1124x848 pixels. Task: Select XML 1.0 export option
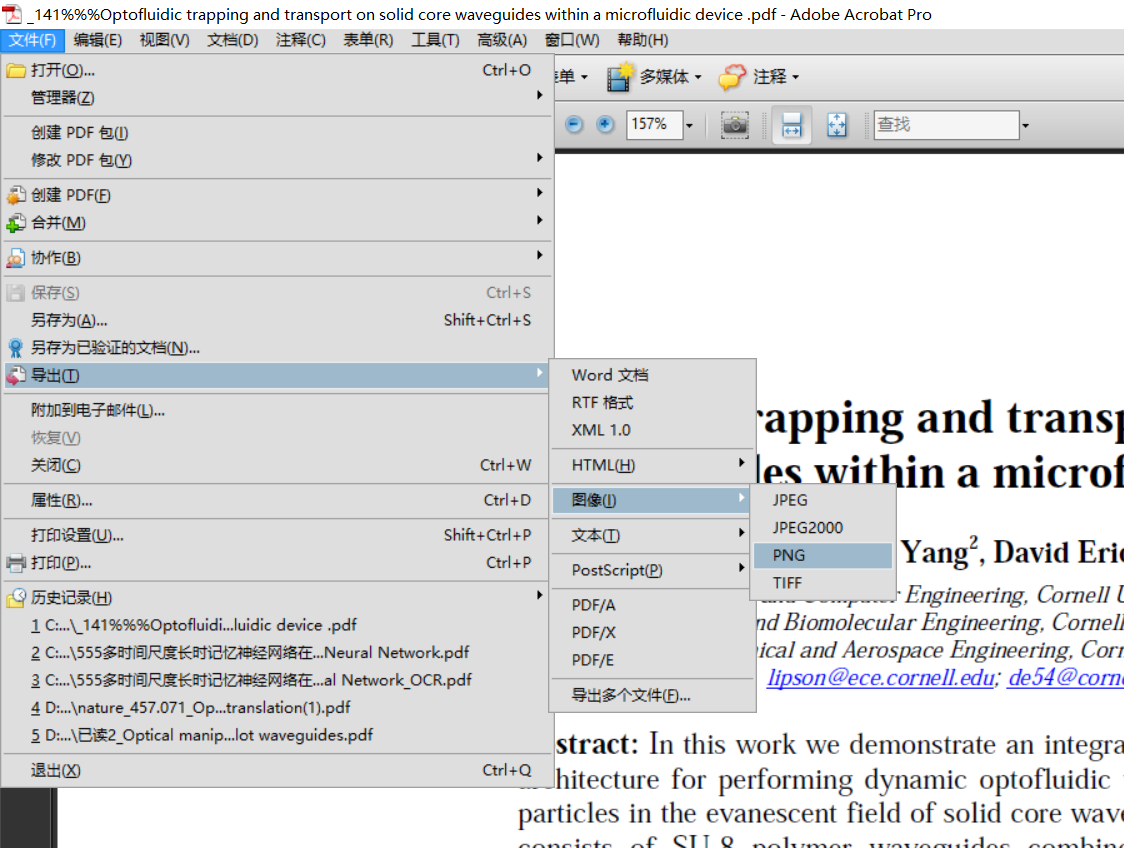pos(652,430)
